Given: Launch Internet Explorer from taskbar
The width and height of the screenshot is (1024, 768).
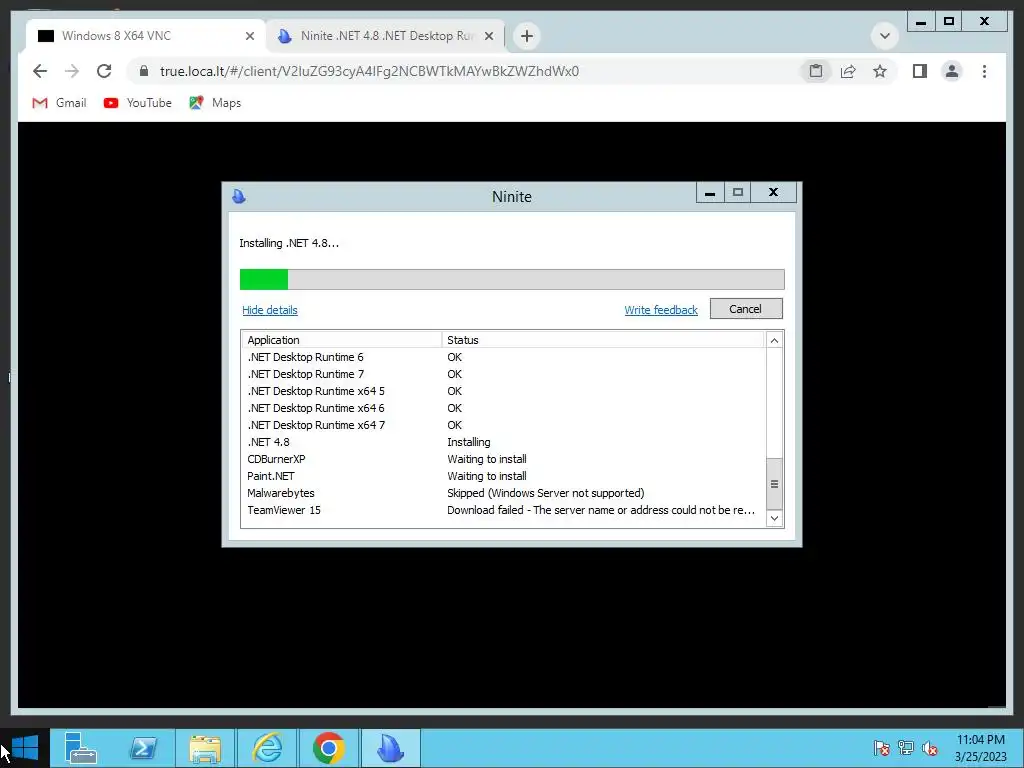Looking at the screenshot, I should (266, 748).
